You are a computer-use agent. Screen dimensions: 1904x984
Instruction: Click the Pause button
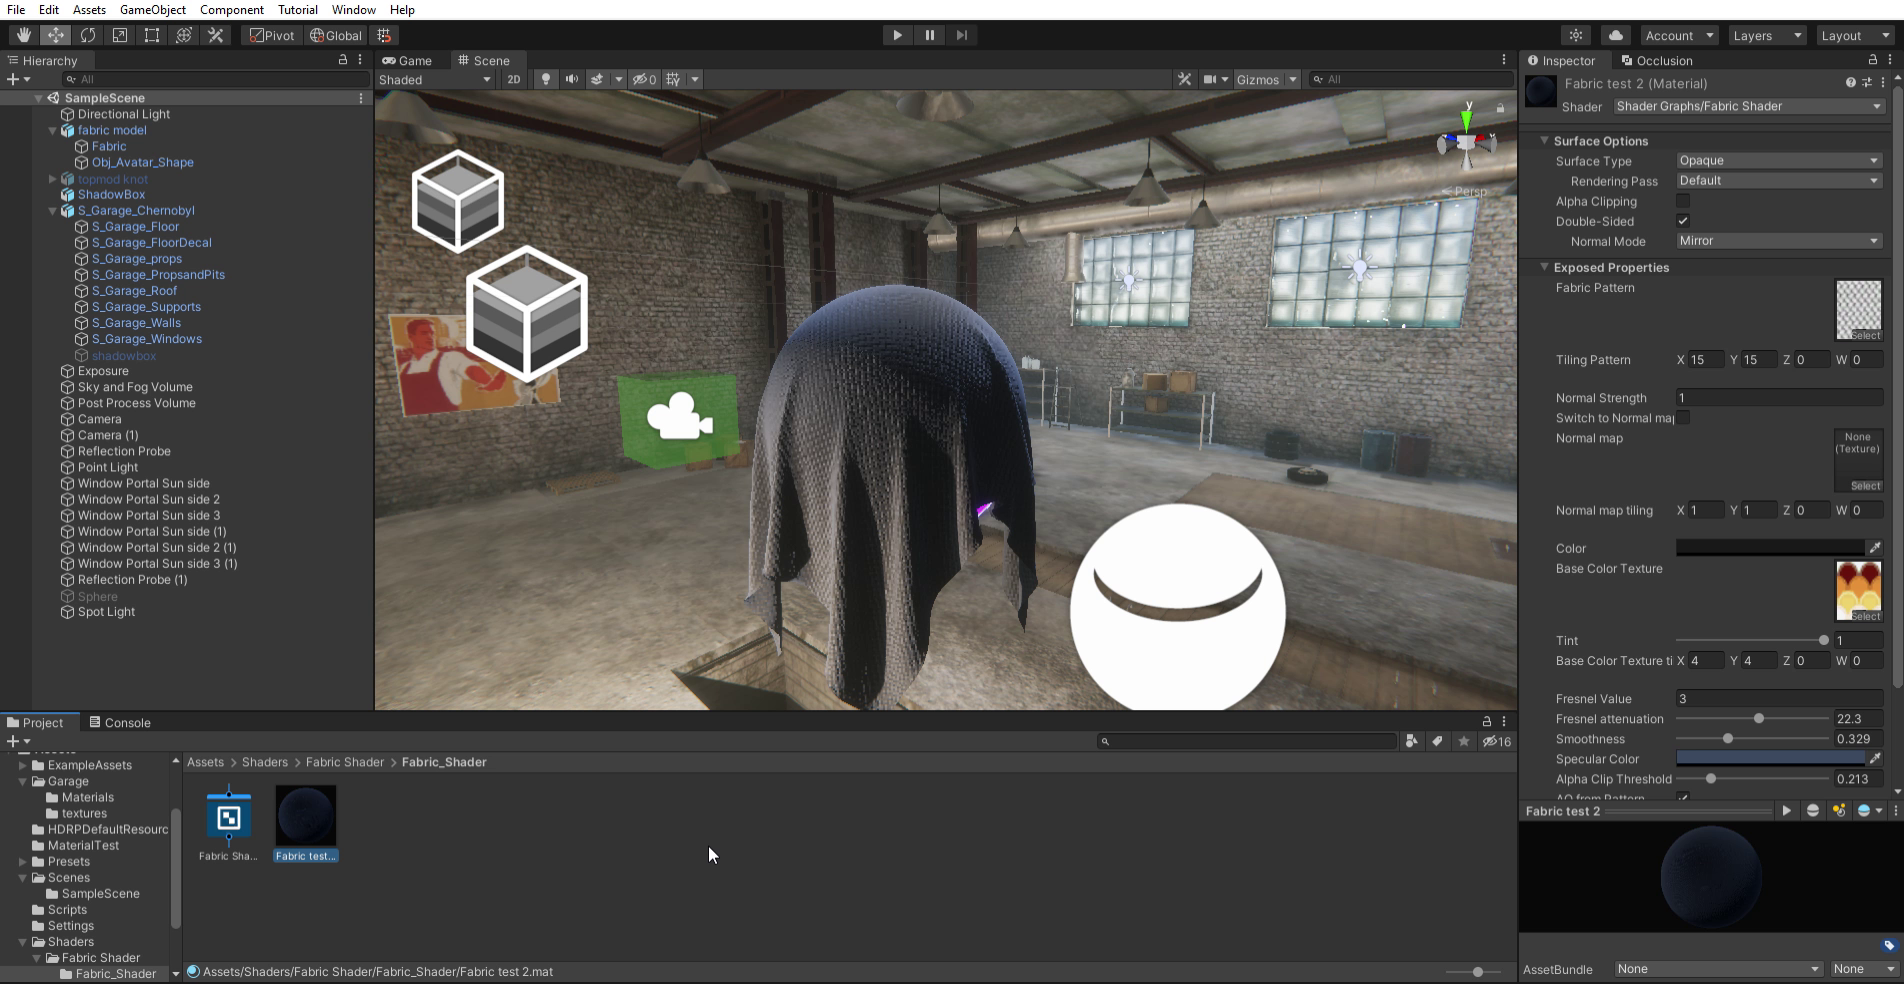click(929, 35)
